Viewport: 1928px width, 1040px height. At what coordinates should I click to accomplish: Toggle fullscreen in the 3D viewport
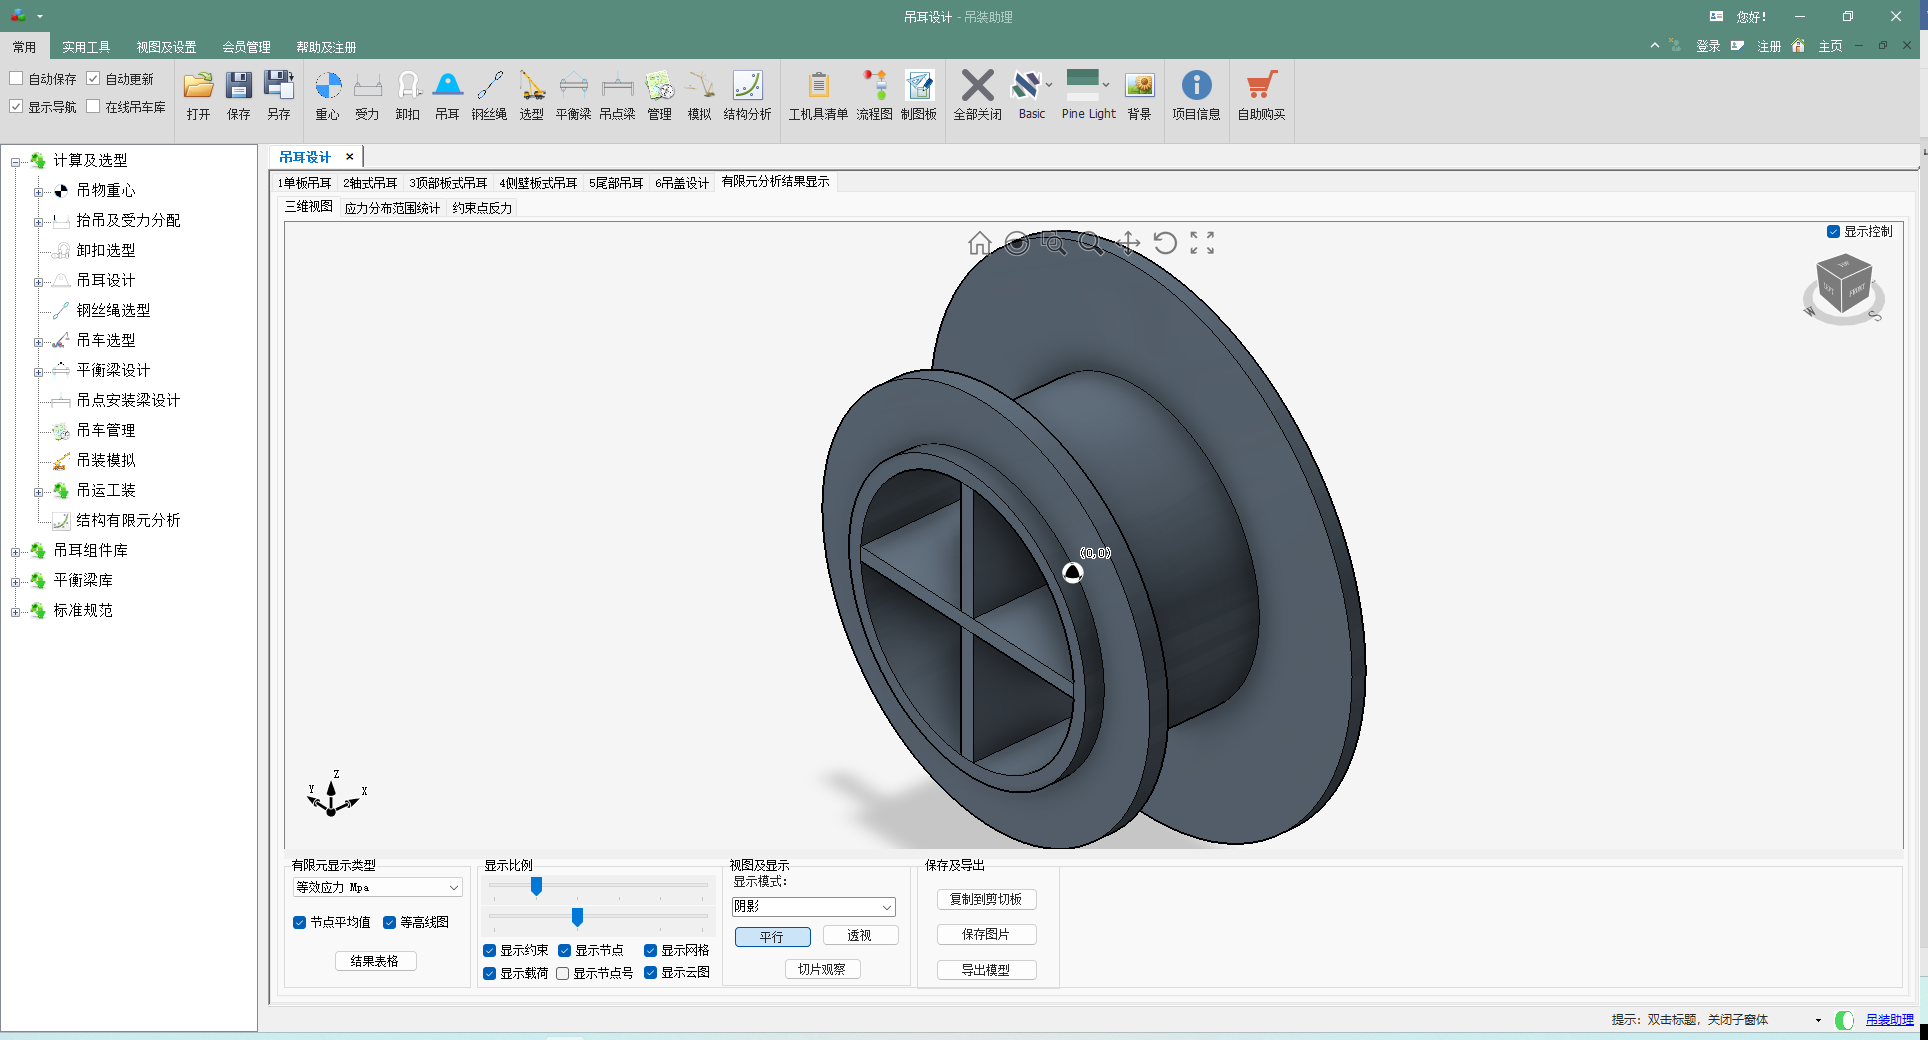1202,243
